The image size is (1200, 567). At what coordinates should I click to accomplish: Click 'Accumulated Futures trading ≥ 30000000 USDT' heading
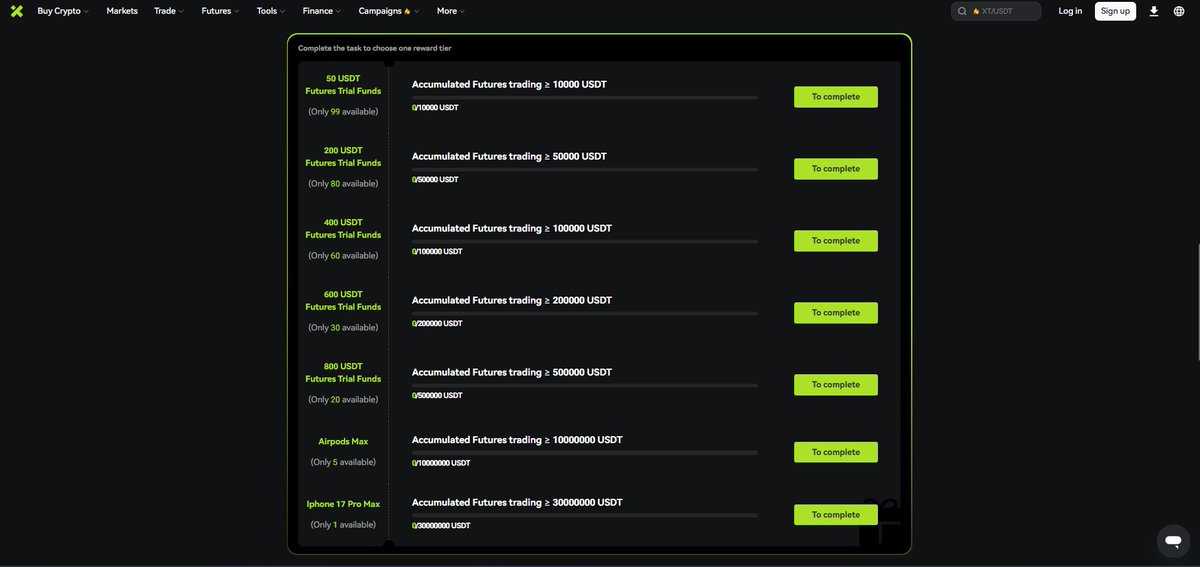click(517, 503)
